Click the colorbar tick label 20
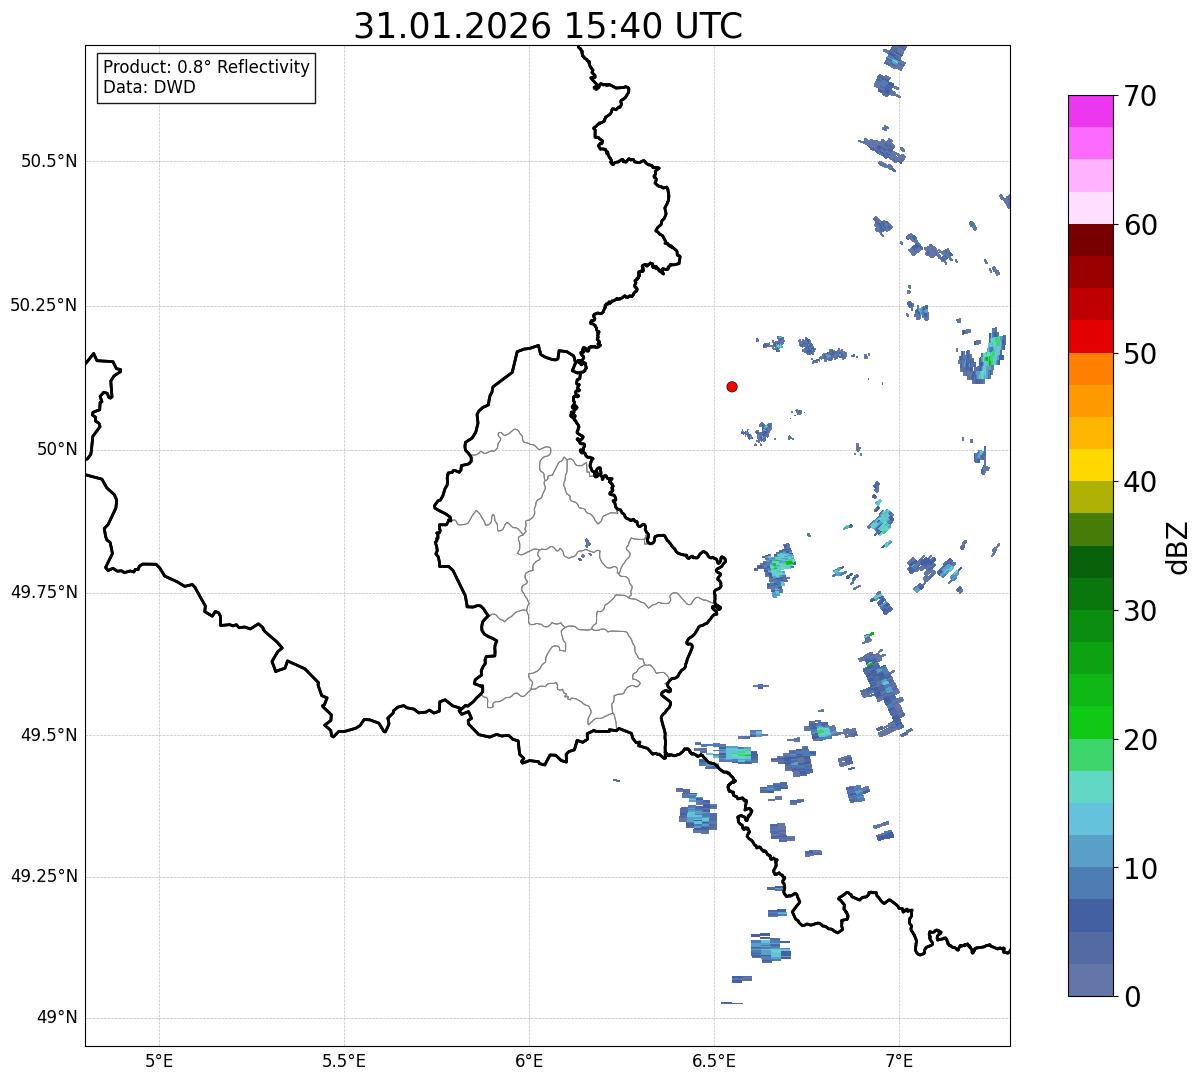The image size is (1202, 1081). tap(1139, 740)
